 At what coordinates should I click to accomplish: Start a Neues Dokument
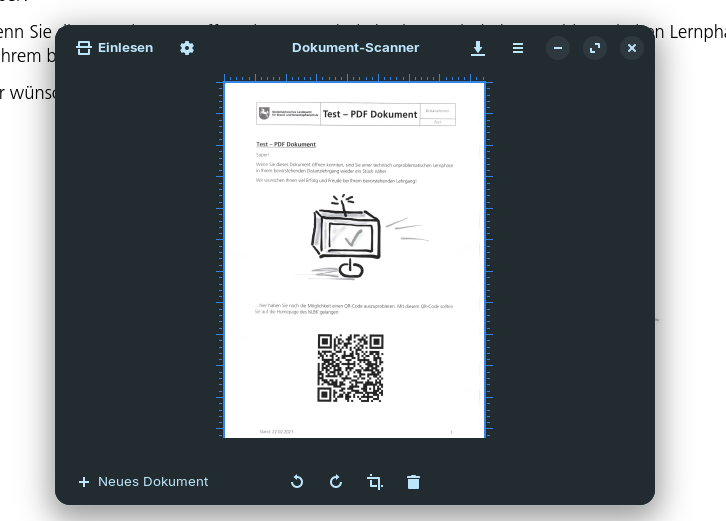point(144,482)
